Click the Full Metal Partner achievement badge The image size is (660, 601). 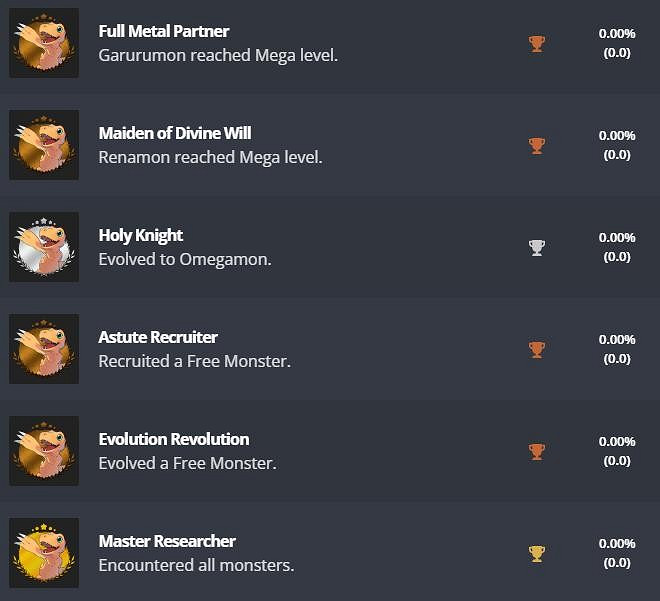44,43
